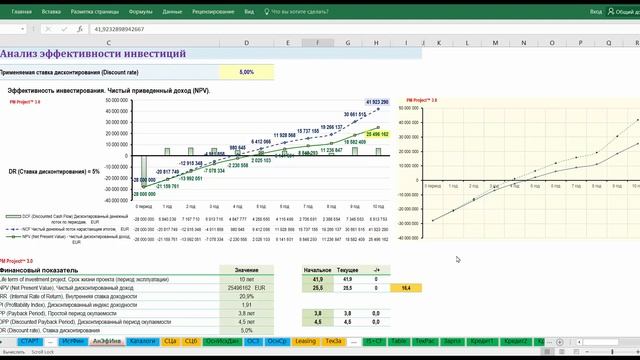Open the Формулы ribbon tab
640x360 pixels.
(140, 12)
